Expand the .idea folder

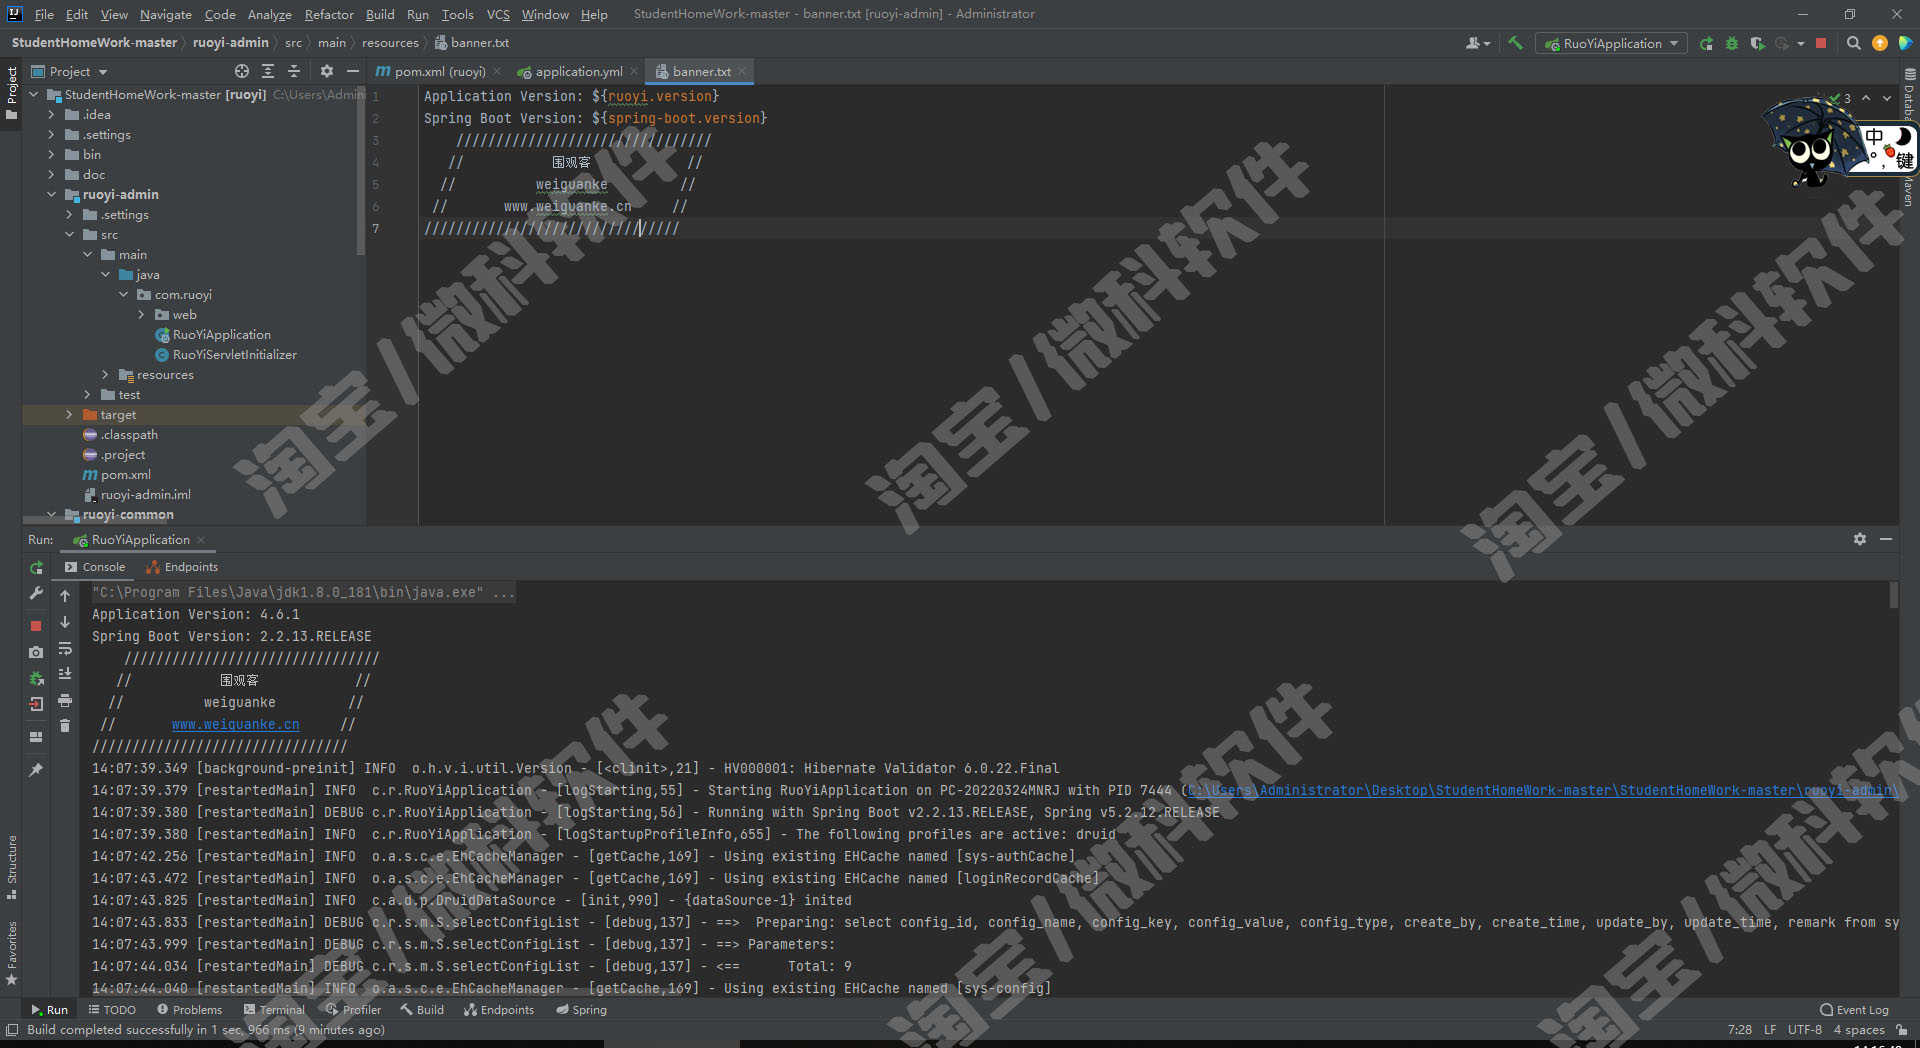pyautogui.click(x=51, y=115)
